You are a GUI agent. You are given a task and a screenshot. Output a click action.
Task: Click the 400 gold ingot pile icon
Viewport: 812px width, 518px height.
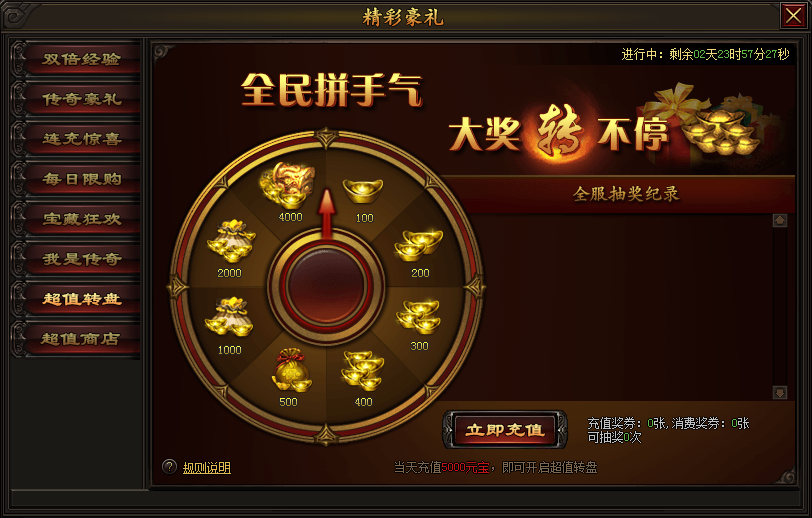coord(362,371)
